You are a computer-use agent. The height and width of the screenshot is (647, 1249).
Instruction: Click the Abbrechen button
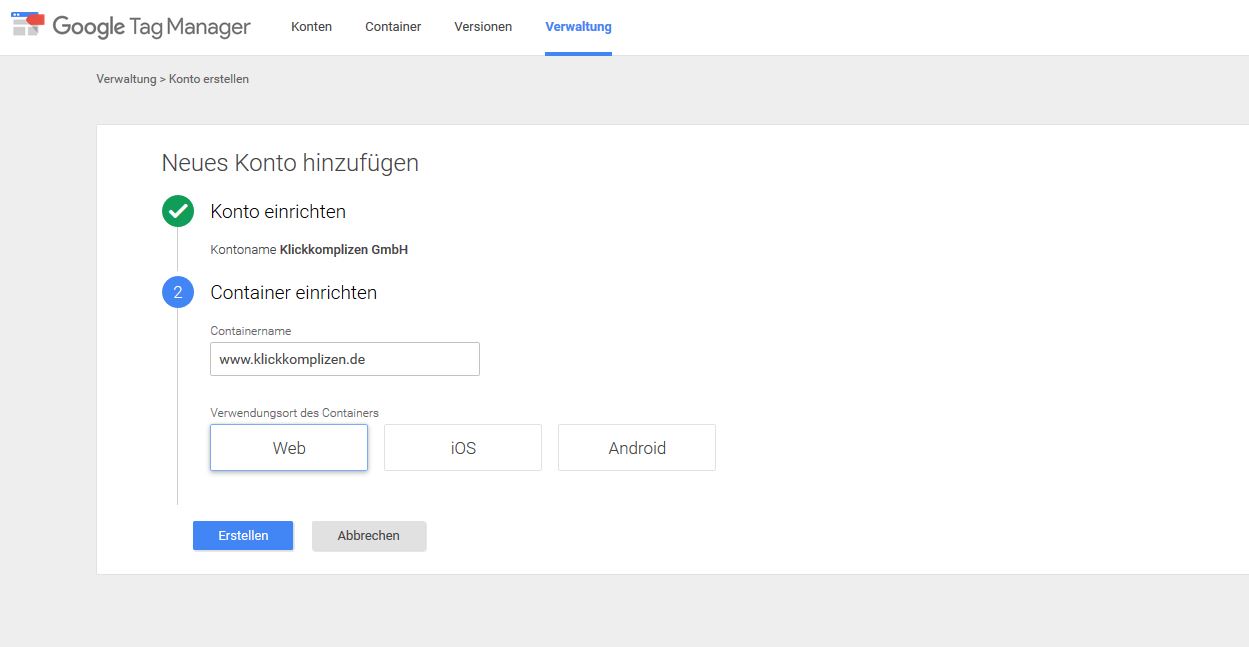[369, 536]
